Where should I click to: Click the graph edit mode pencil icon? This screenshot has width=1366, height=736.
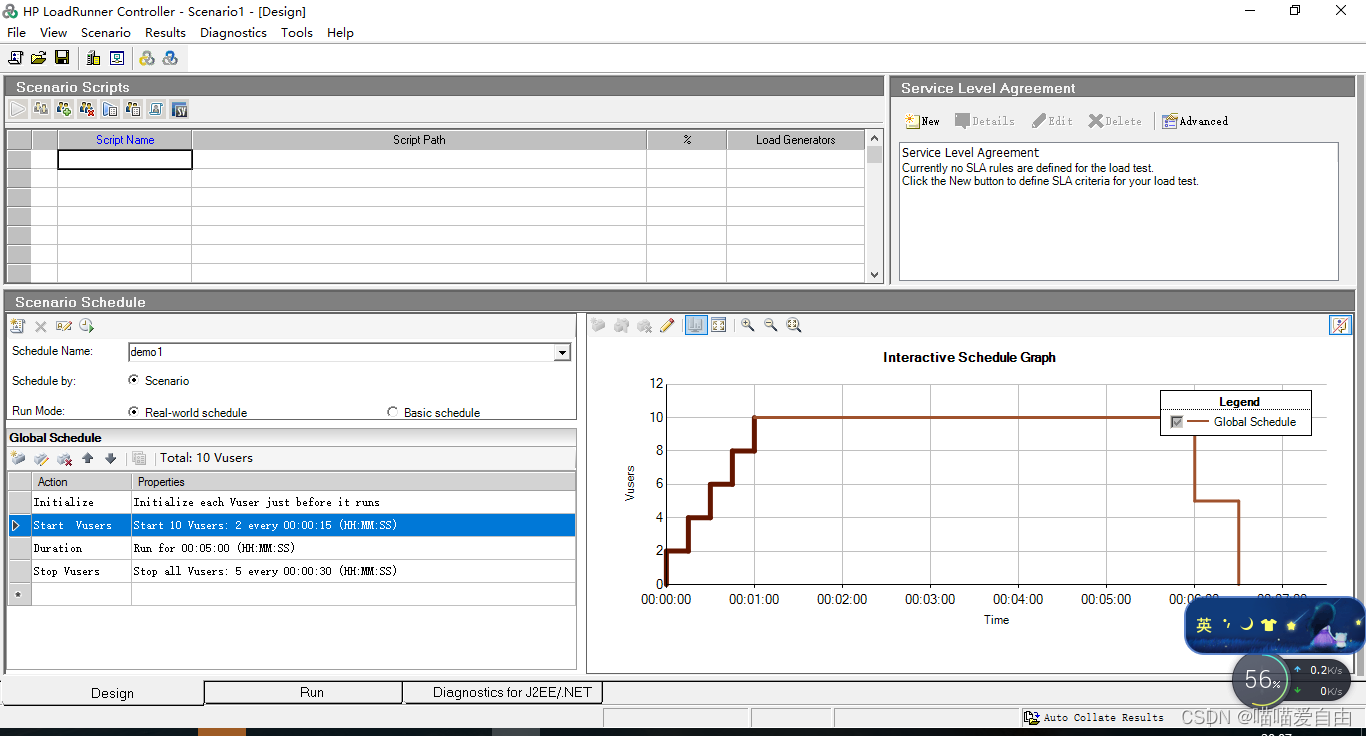pos(667,325)
